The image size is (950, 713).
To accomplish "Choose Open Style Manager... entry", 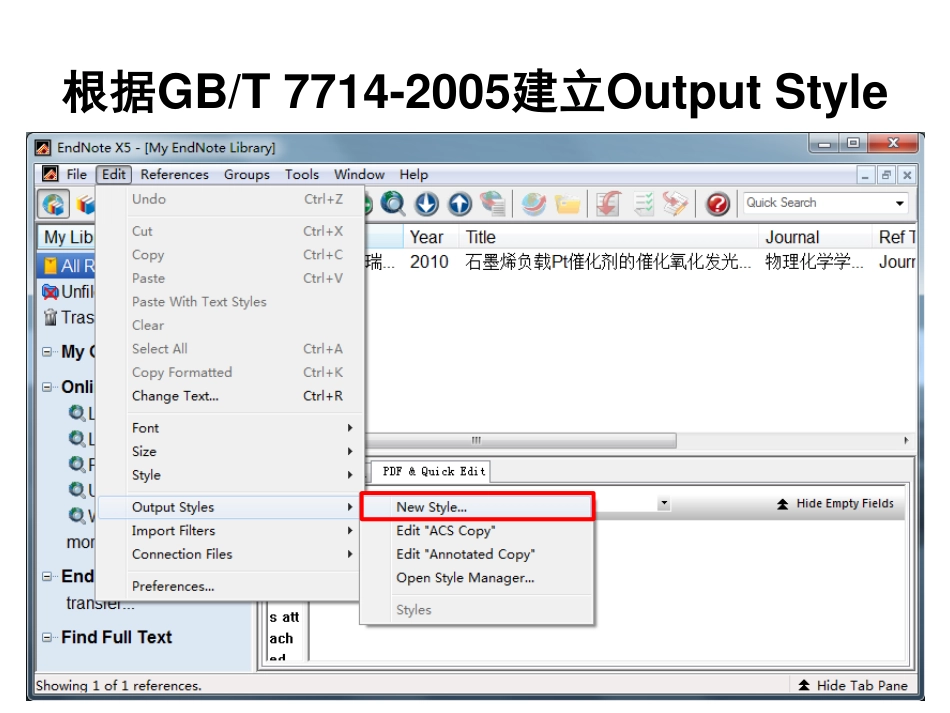I will point(465,578).
